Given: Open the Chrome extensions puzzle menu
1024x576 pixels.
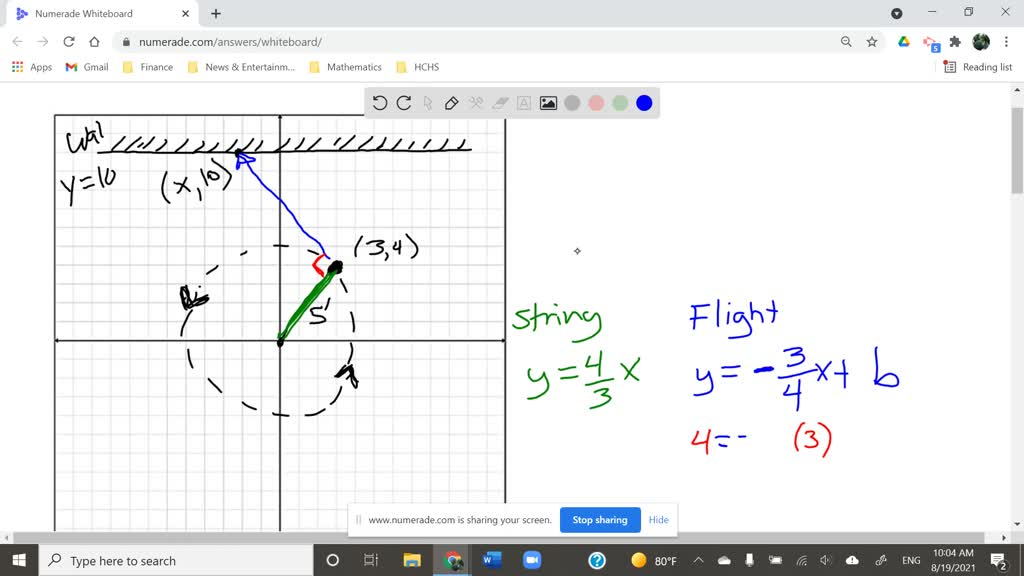Looking at the screenshot, I should [x=955, y=42].
